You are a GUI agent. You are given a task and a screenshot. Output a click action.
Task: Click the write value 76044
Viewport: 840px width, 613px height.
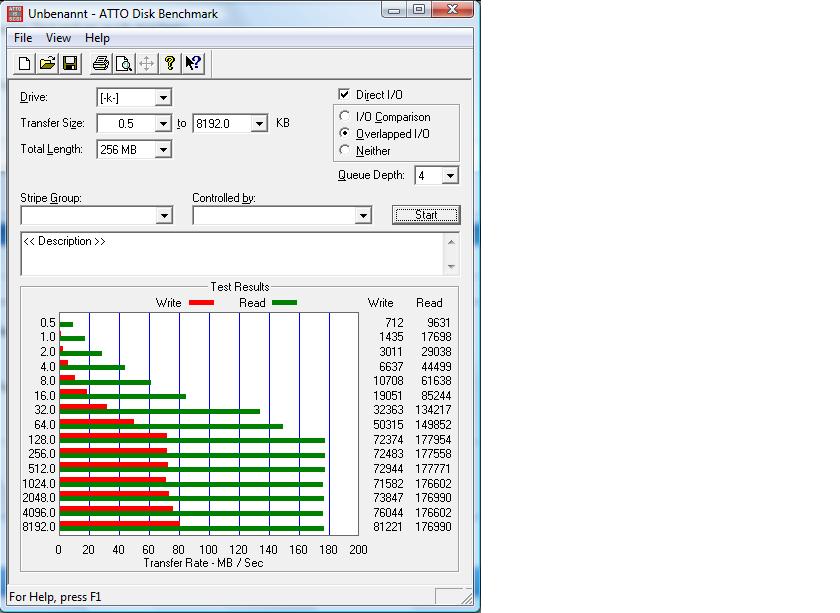pyautogui.click(x=388, y=513)
